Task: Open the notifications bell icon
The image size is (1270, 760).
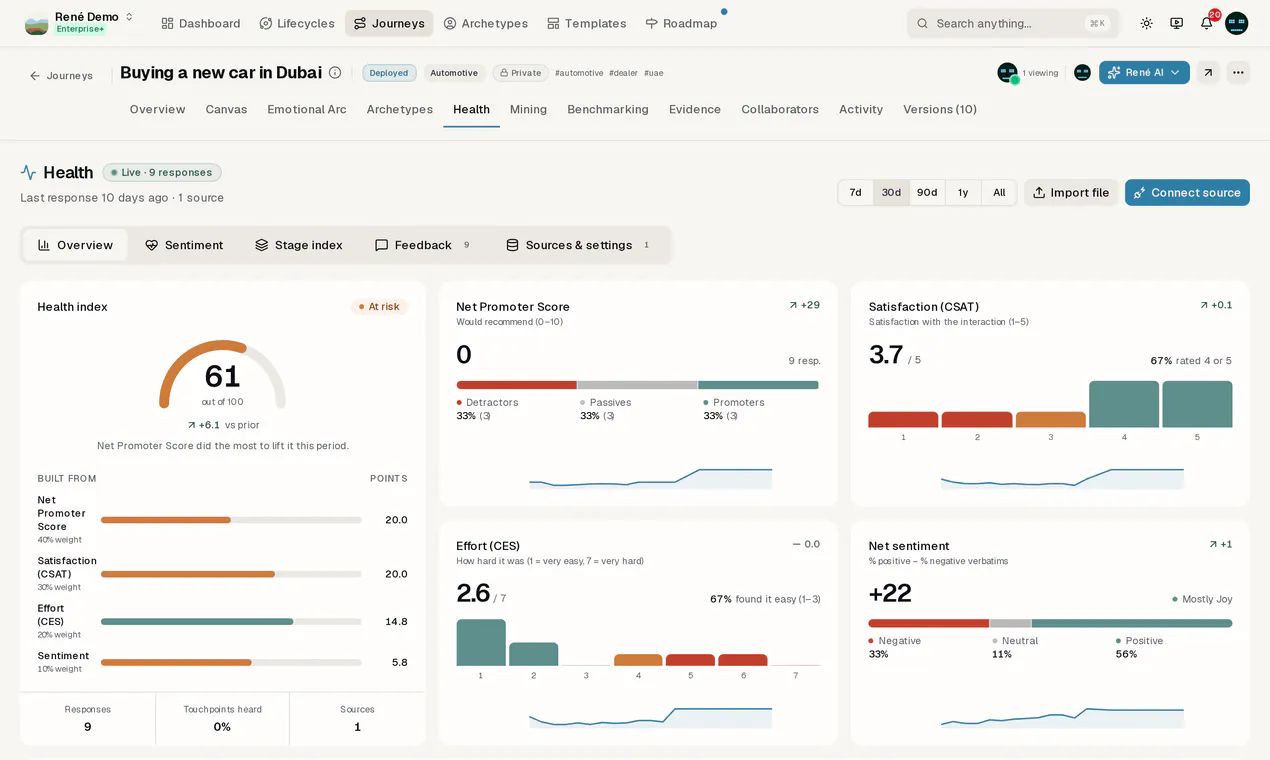Action: click(1207, 23)
